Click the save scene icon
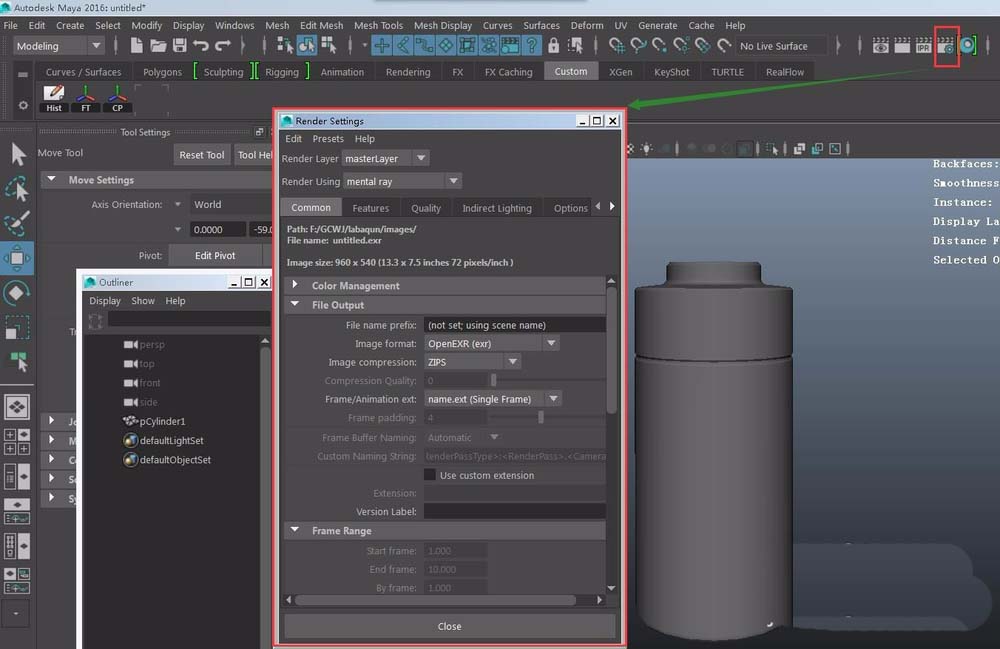Image resolution: width=1000 pixels, height=649 pixels. tap(180, 46)
